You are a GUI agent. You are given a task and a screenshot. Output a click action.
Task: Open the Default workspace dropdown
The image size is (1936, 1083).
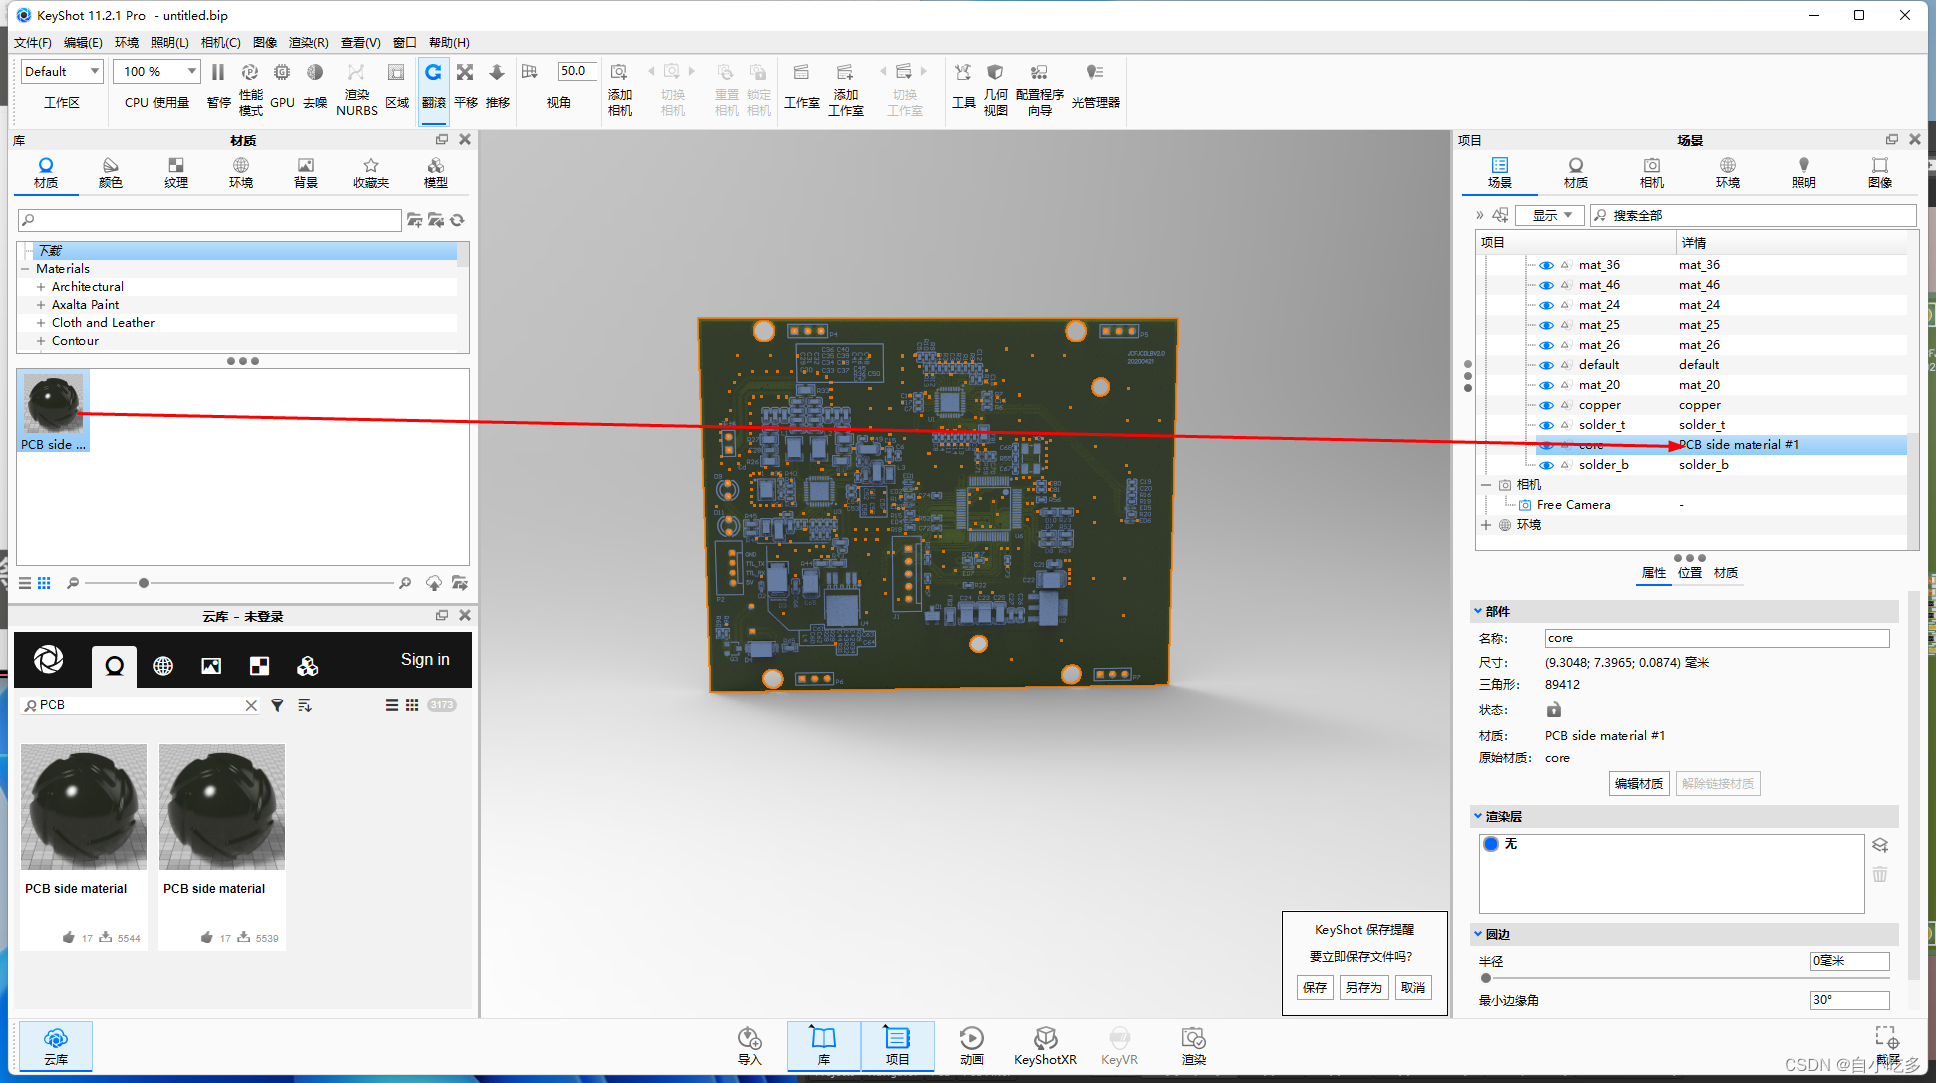pos(62,71)
